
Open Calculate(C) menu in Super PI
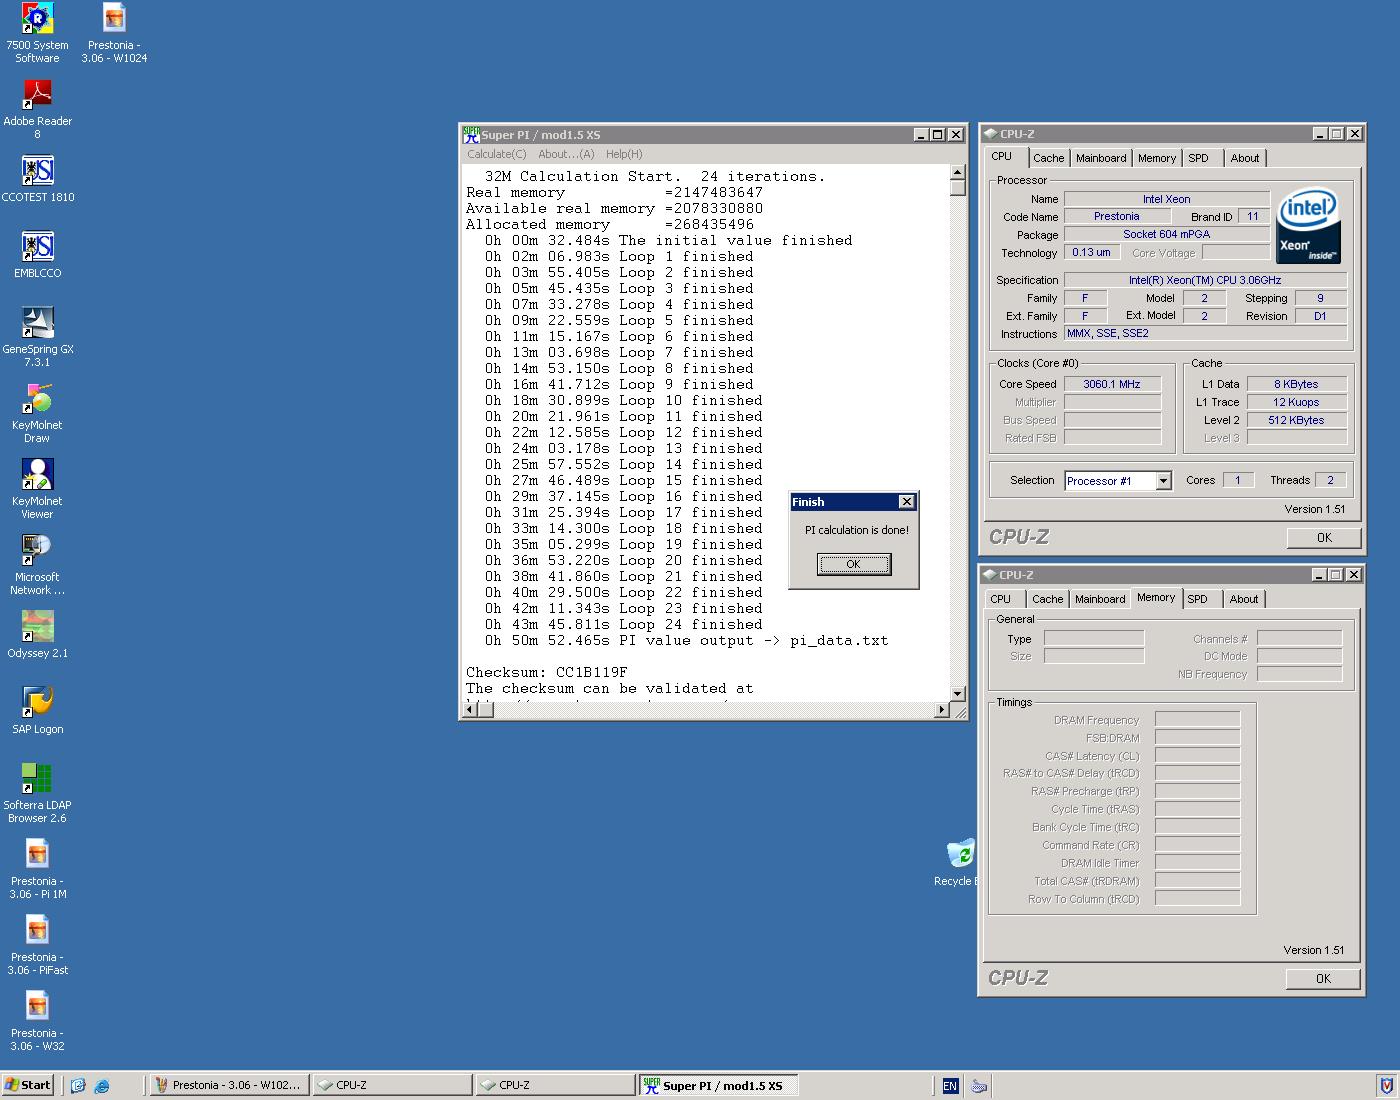(497, 154)
